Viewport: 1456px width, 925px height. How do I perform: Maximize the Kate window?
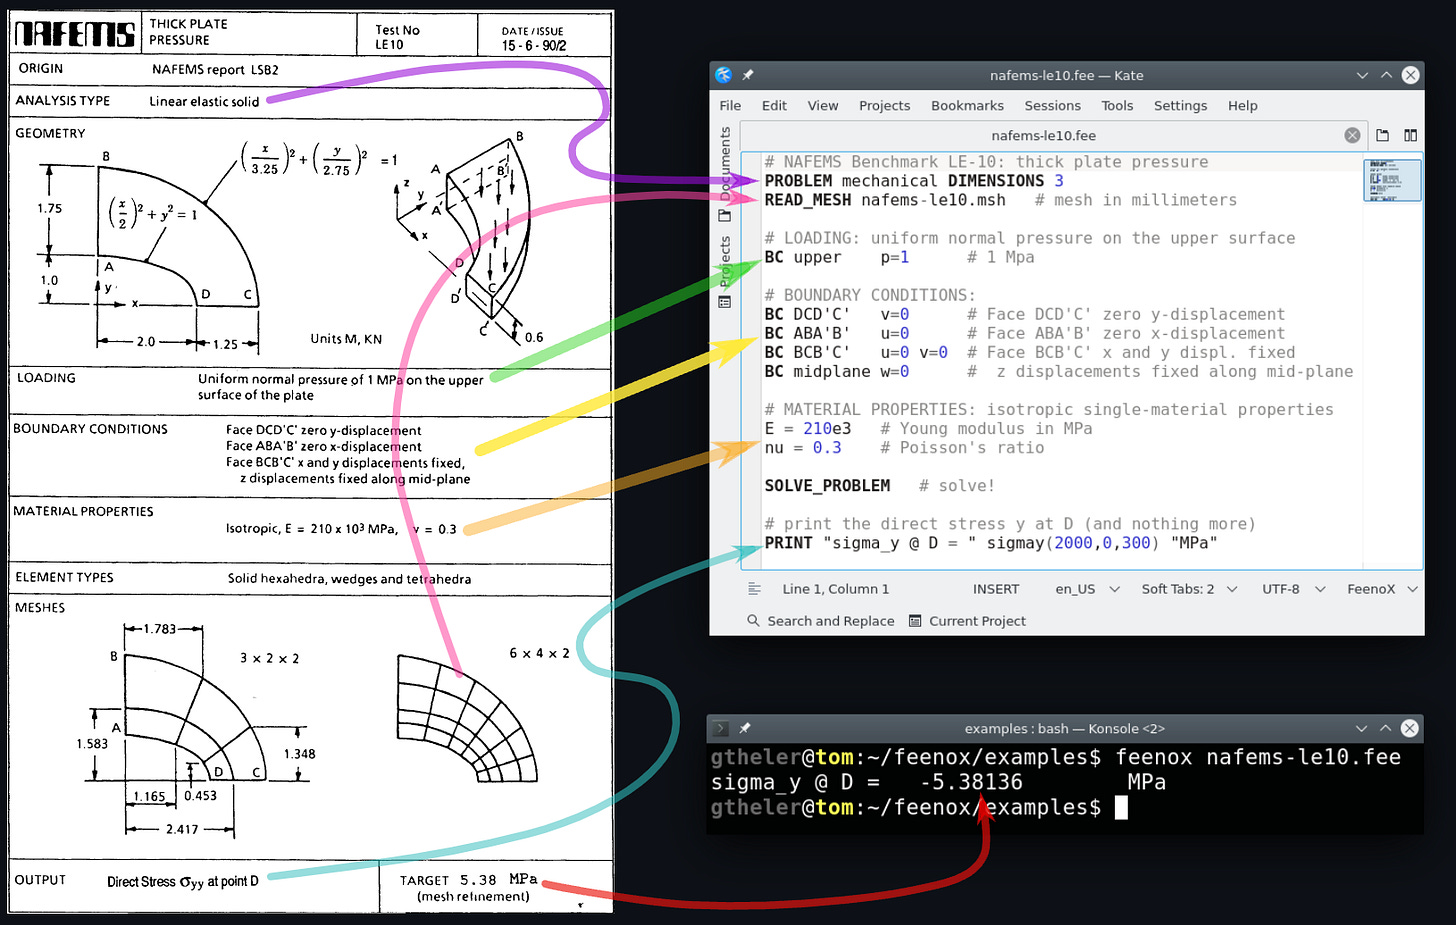pos(1386,75)
